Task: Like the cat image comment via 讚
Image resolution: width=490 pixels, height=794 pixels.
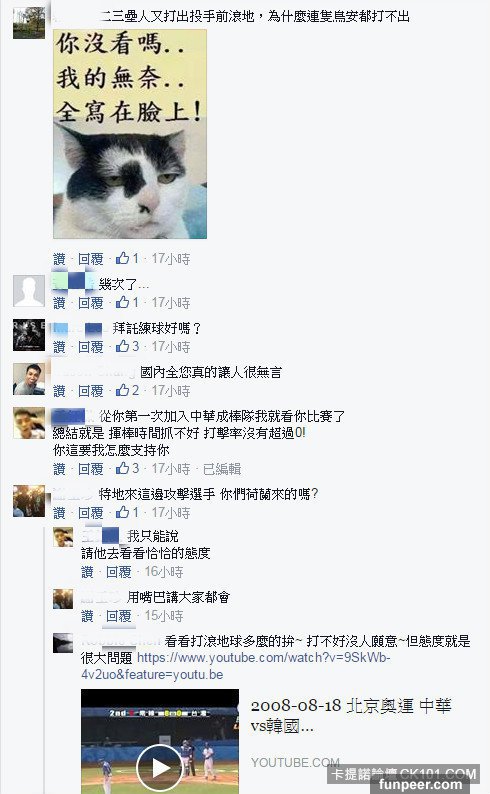Action: point(59,259)
